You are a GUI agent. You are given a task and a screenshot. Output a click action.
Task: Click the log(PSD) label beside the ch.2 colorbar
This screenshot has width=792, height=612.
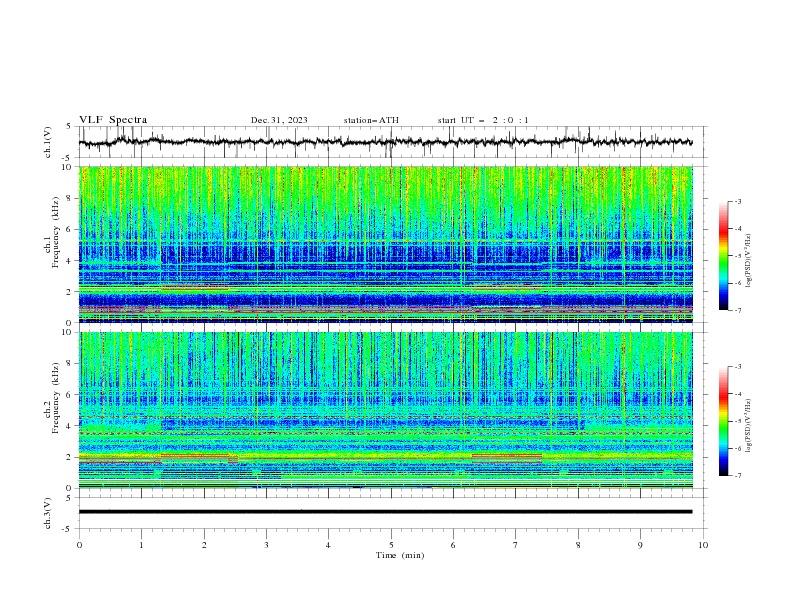tap(749, 426)
